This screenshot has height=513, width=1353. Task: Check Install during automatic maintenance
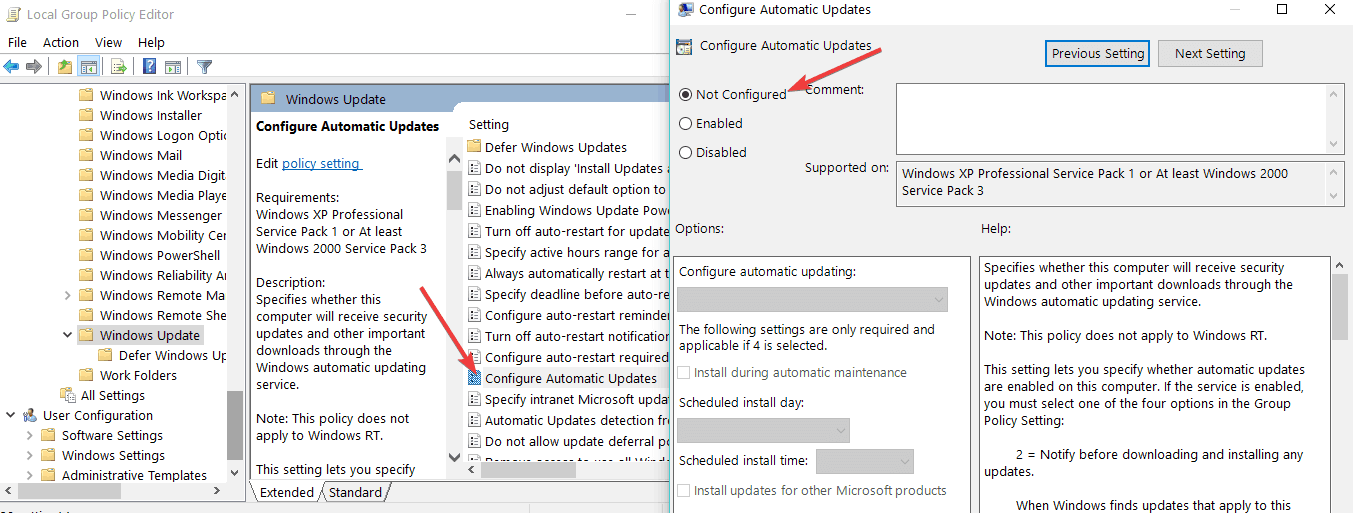click(684, 372)
